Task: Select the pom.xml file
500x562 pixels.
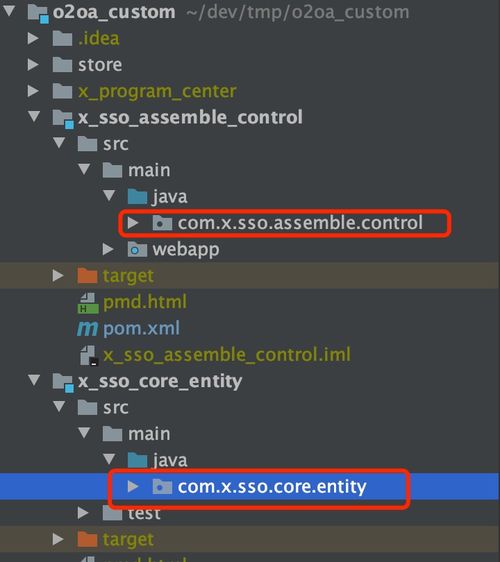Action: point(142,329)
